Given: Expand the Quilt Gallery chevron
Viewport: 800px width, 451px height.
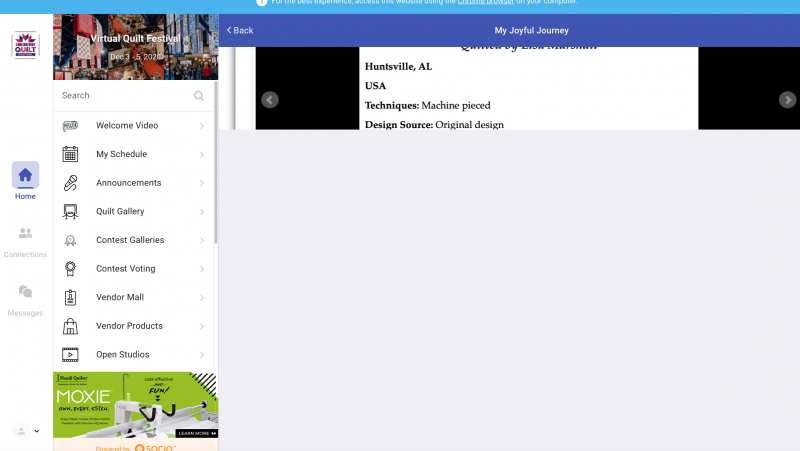Looking at the screenshot, I should click(x=202, y=212).
